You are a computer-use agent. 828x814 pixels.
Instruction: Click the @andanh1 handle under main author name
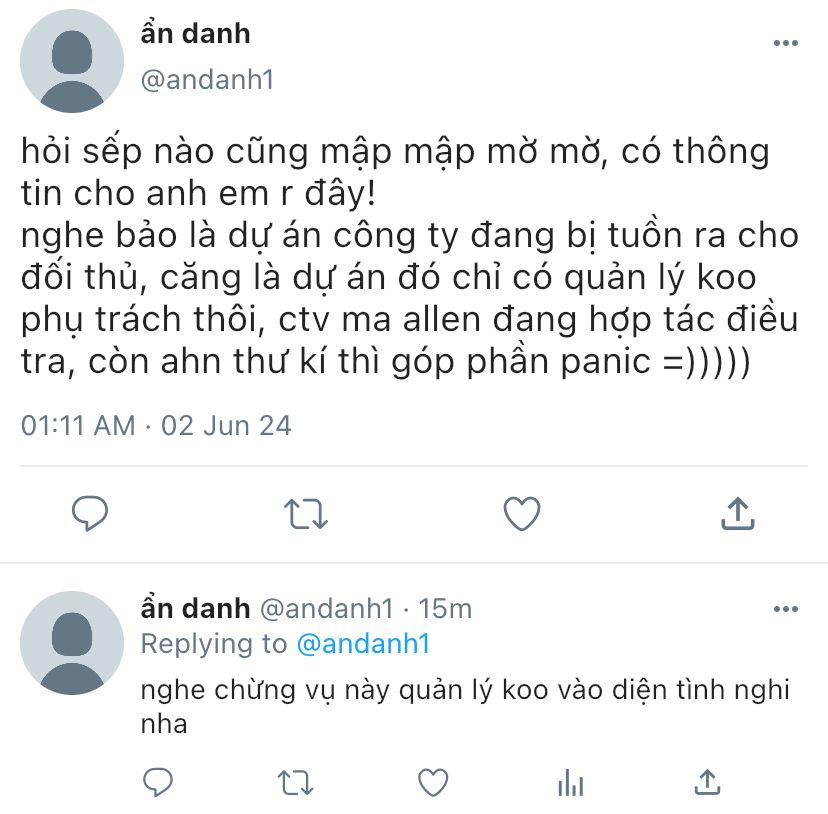[x=208, y=80]
